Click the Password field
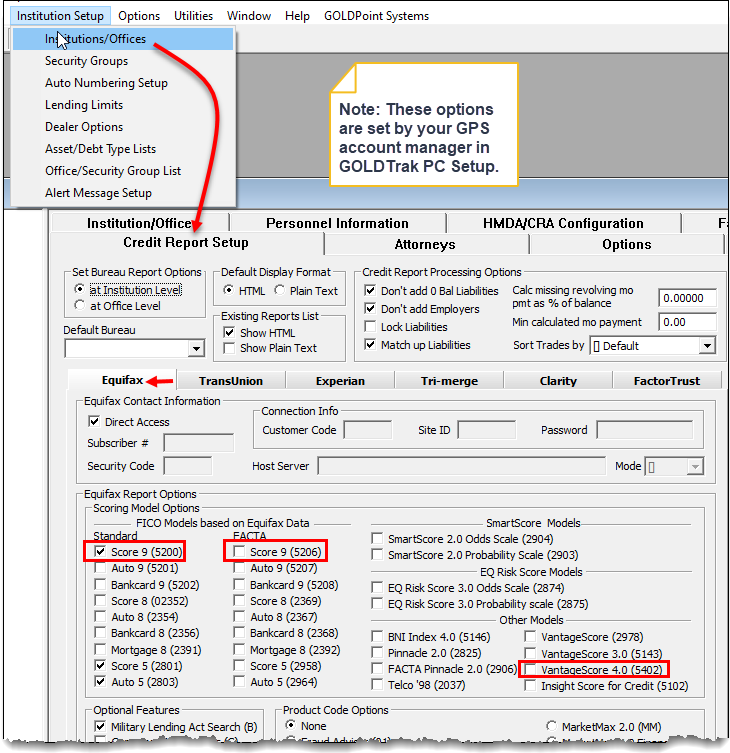 pos(645,430)
